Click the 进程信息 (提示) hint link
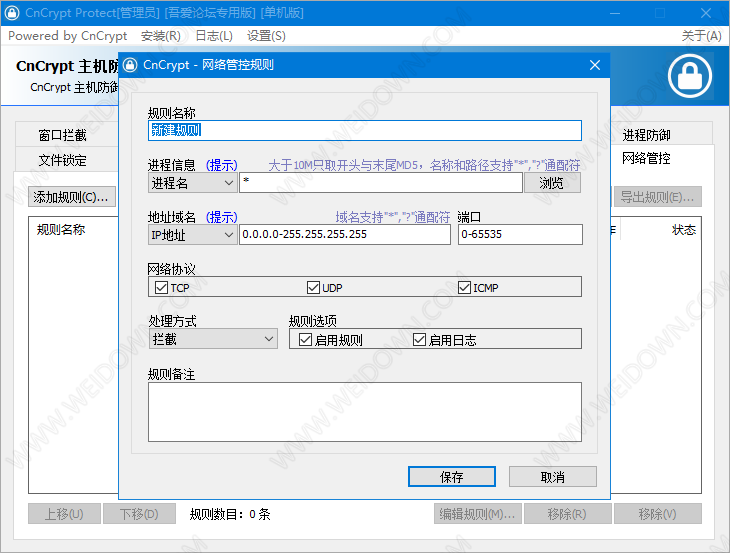This screenshot has width=730, height=553. point(222,165)
